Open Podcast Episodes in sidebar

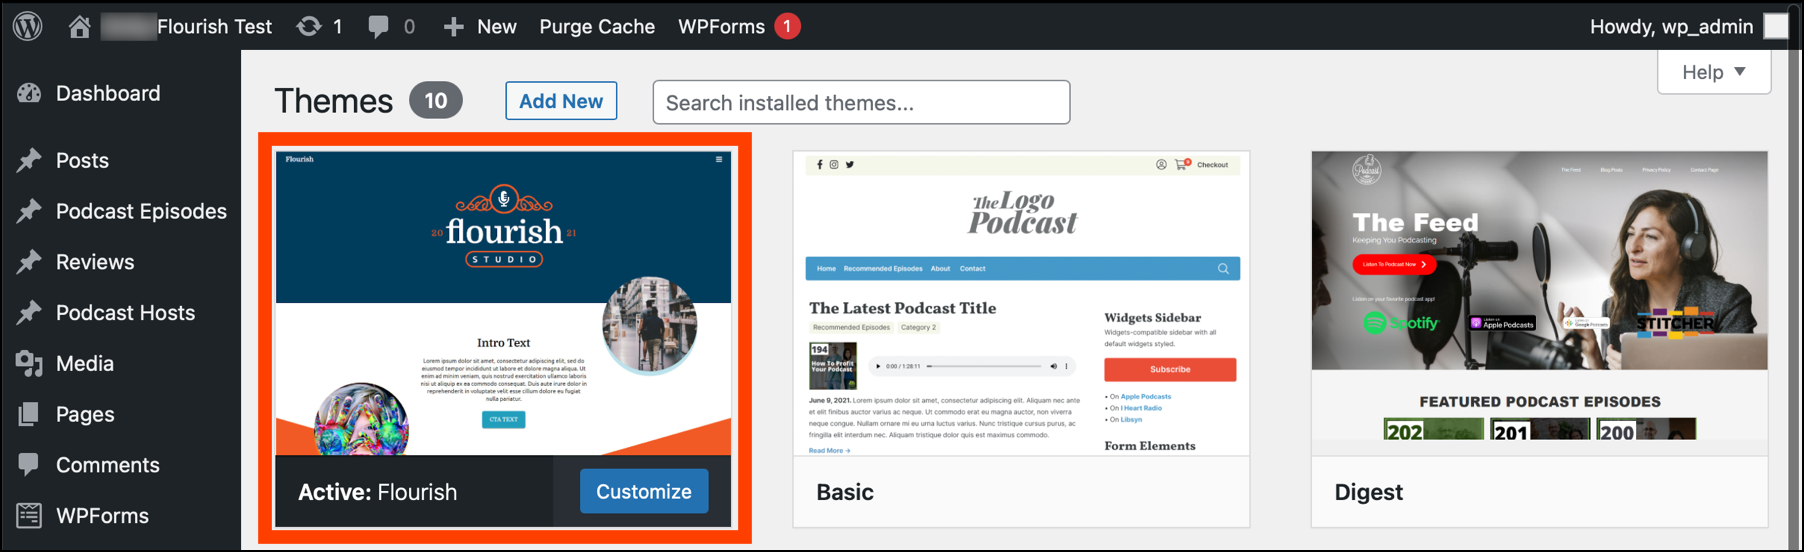point(141,211)
